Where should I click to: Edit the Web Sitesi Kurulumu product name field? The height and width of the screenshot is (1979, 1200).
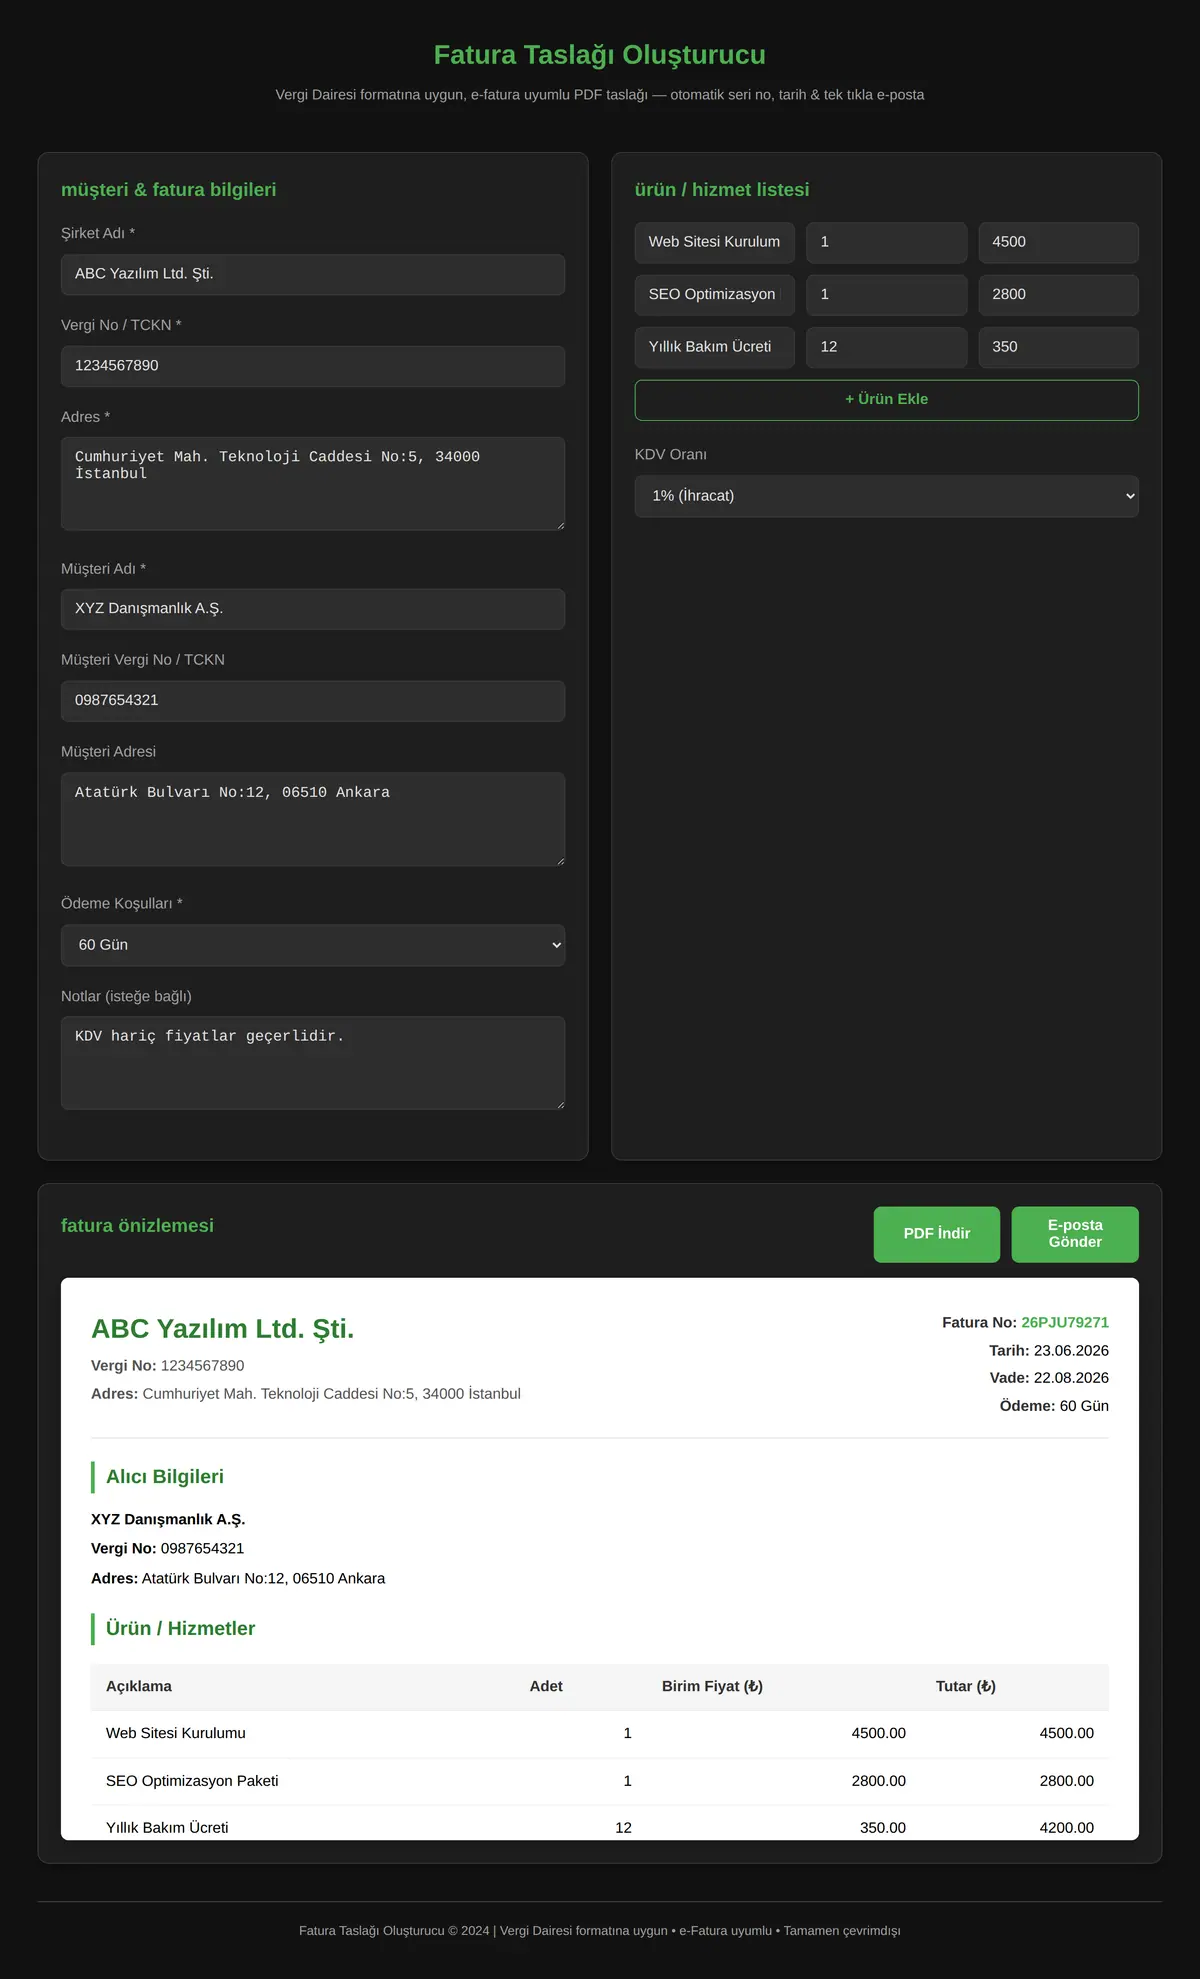pos(715,243)
